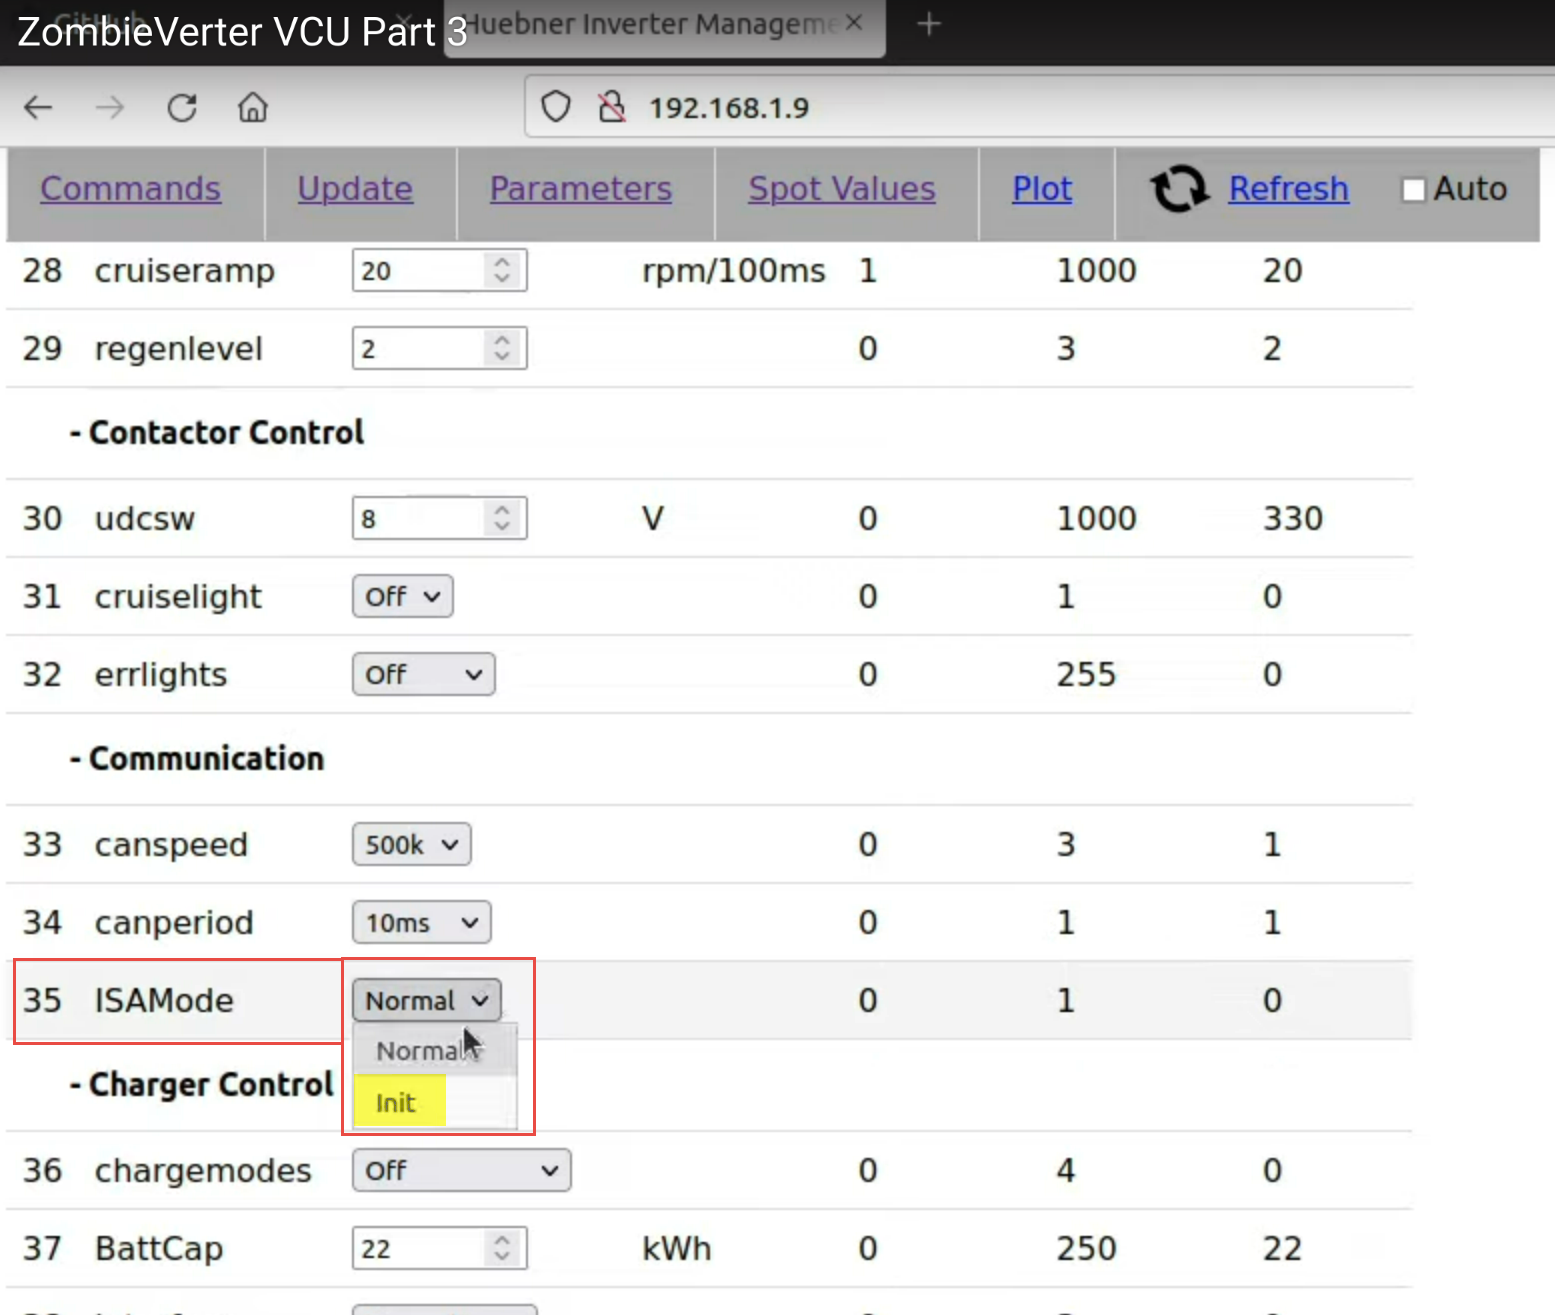Enable the Auto refresh checkbox
This screenshot has width=1555, height=1315.
pyautogui.click(x=1413, y=189)
